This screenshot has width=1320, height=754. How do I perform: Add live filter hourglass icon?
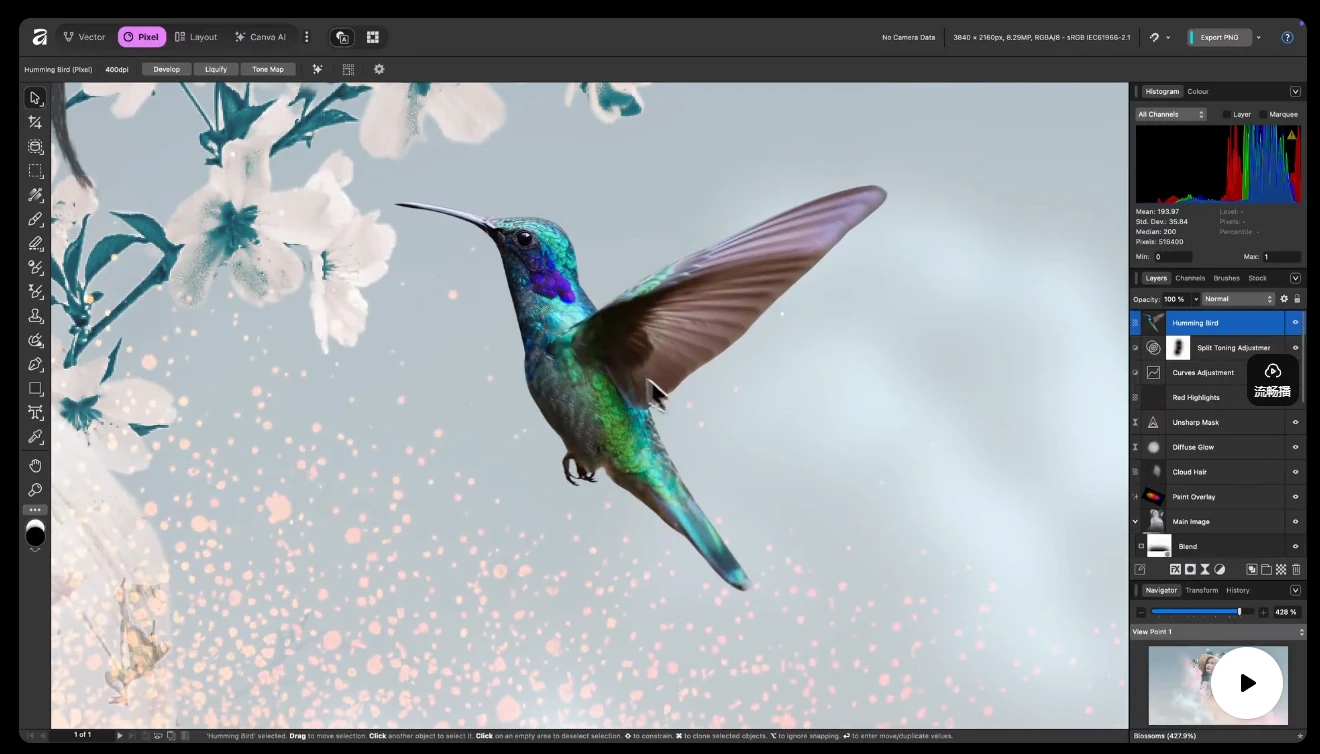coord(1205,569)
